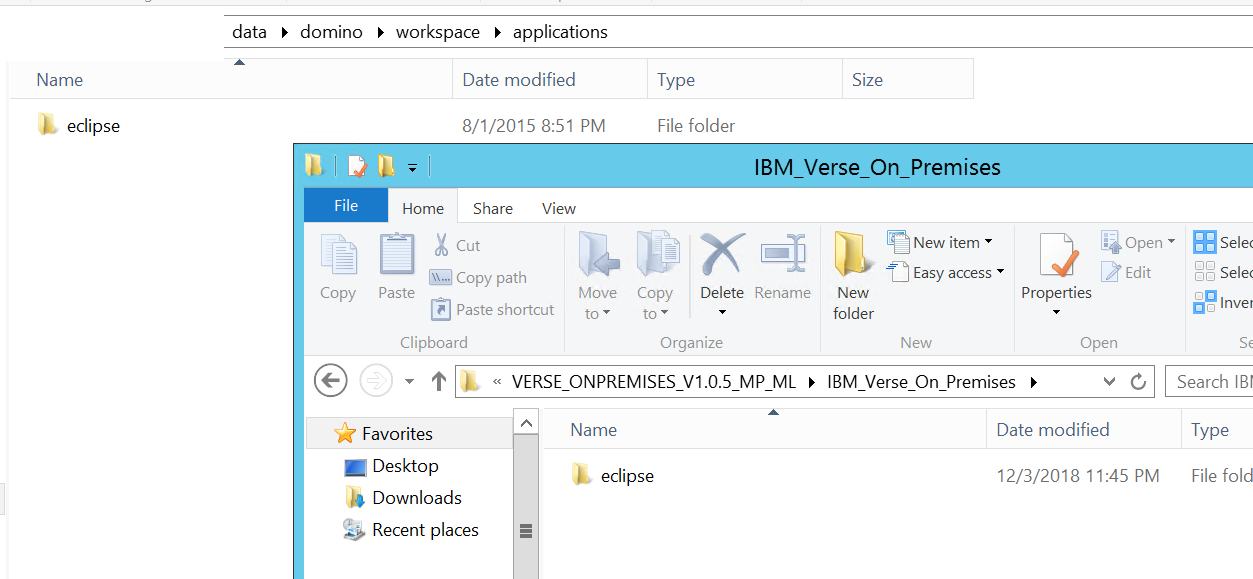The image size is (1253, 579).
Task: Expand the Delete dropdown arrow
Action: click(722, 312)
